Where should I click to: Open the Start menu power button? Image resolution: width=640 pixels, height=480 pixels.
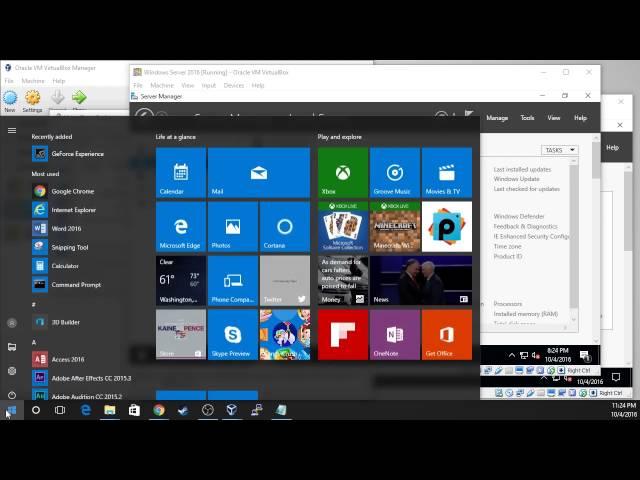tap(12, 395)
